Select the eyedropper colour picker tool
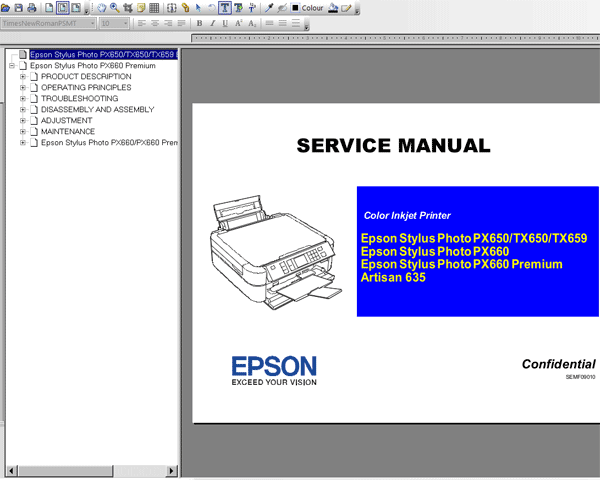Screen dimensions: 600x480 coord(269,8)
